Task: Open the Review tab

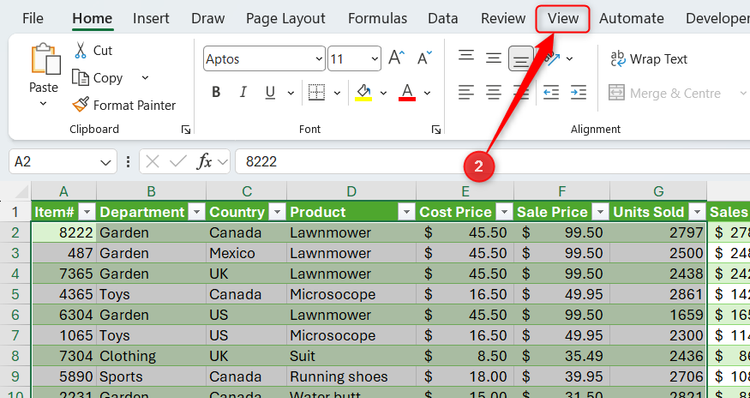Action: click(x=503, y=18)
